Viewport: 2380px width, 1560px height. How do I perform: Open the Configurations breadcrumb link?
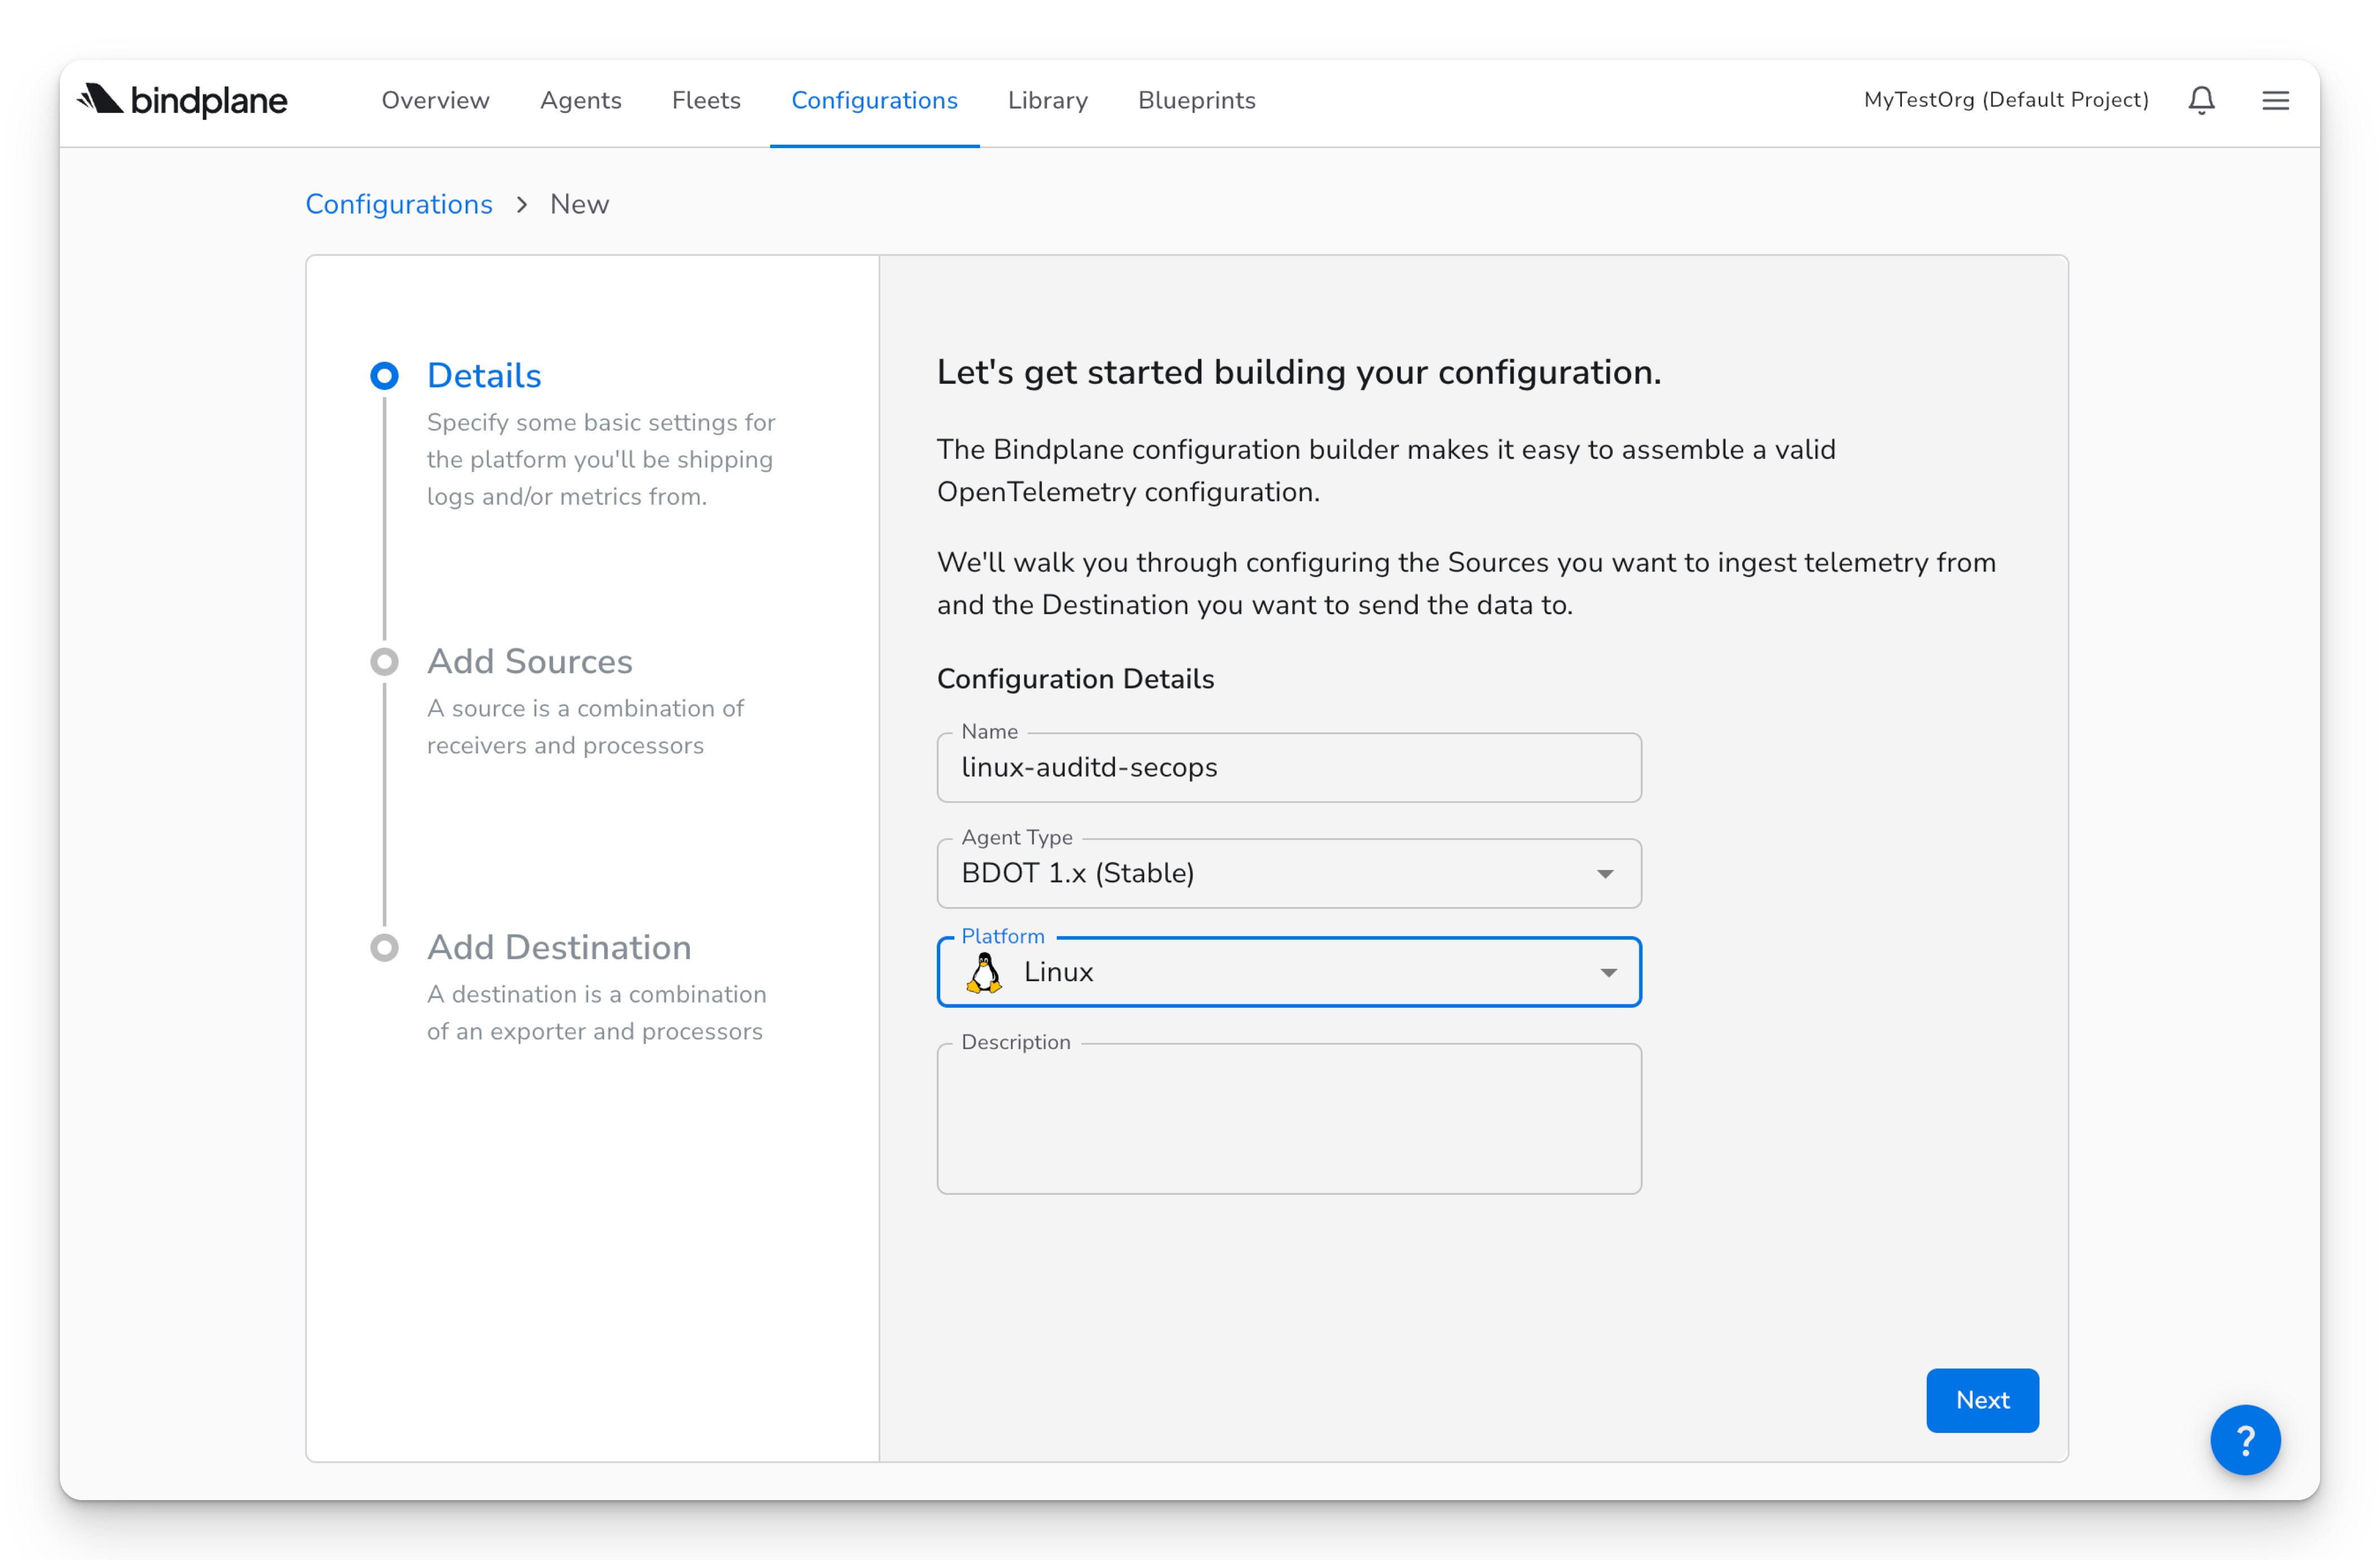(x=399, y=204)
